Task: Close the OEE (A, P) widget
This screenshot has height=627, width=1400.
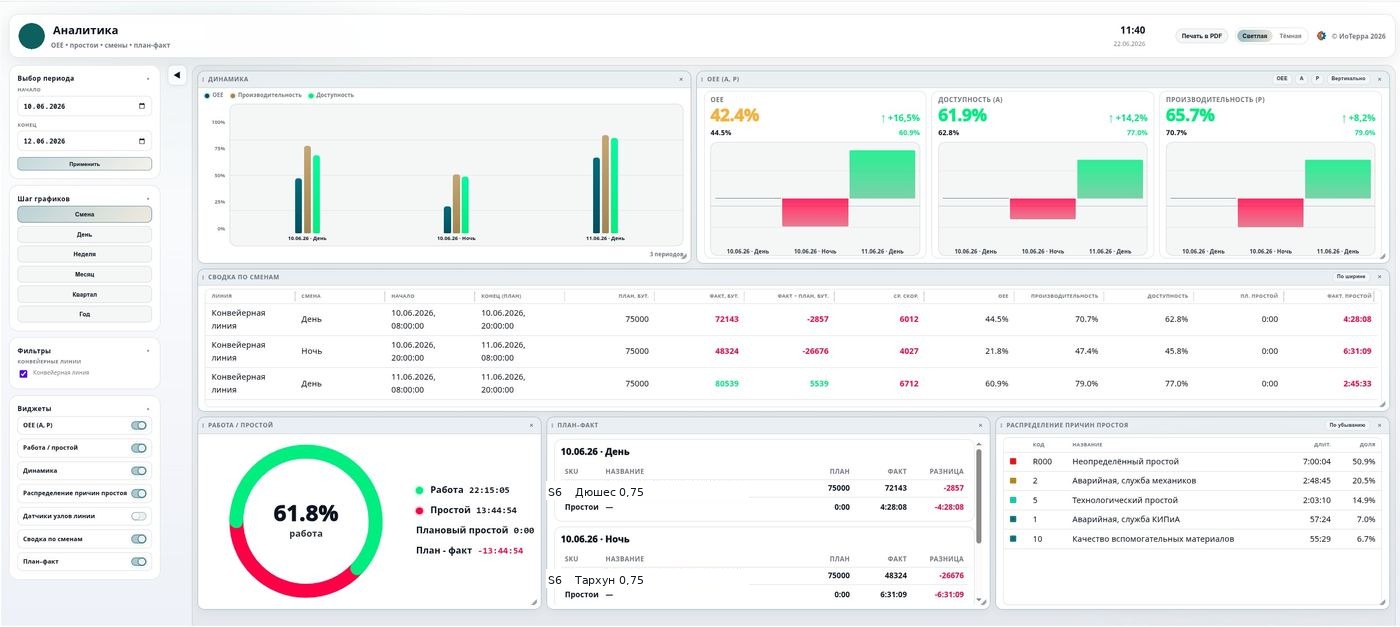Action: 1379,78
